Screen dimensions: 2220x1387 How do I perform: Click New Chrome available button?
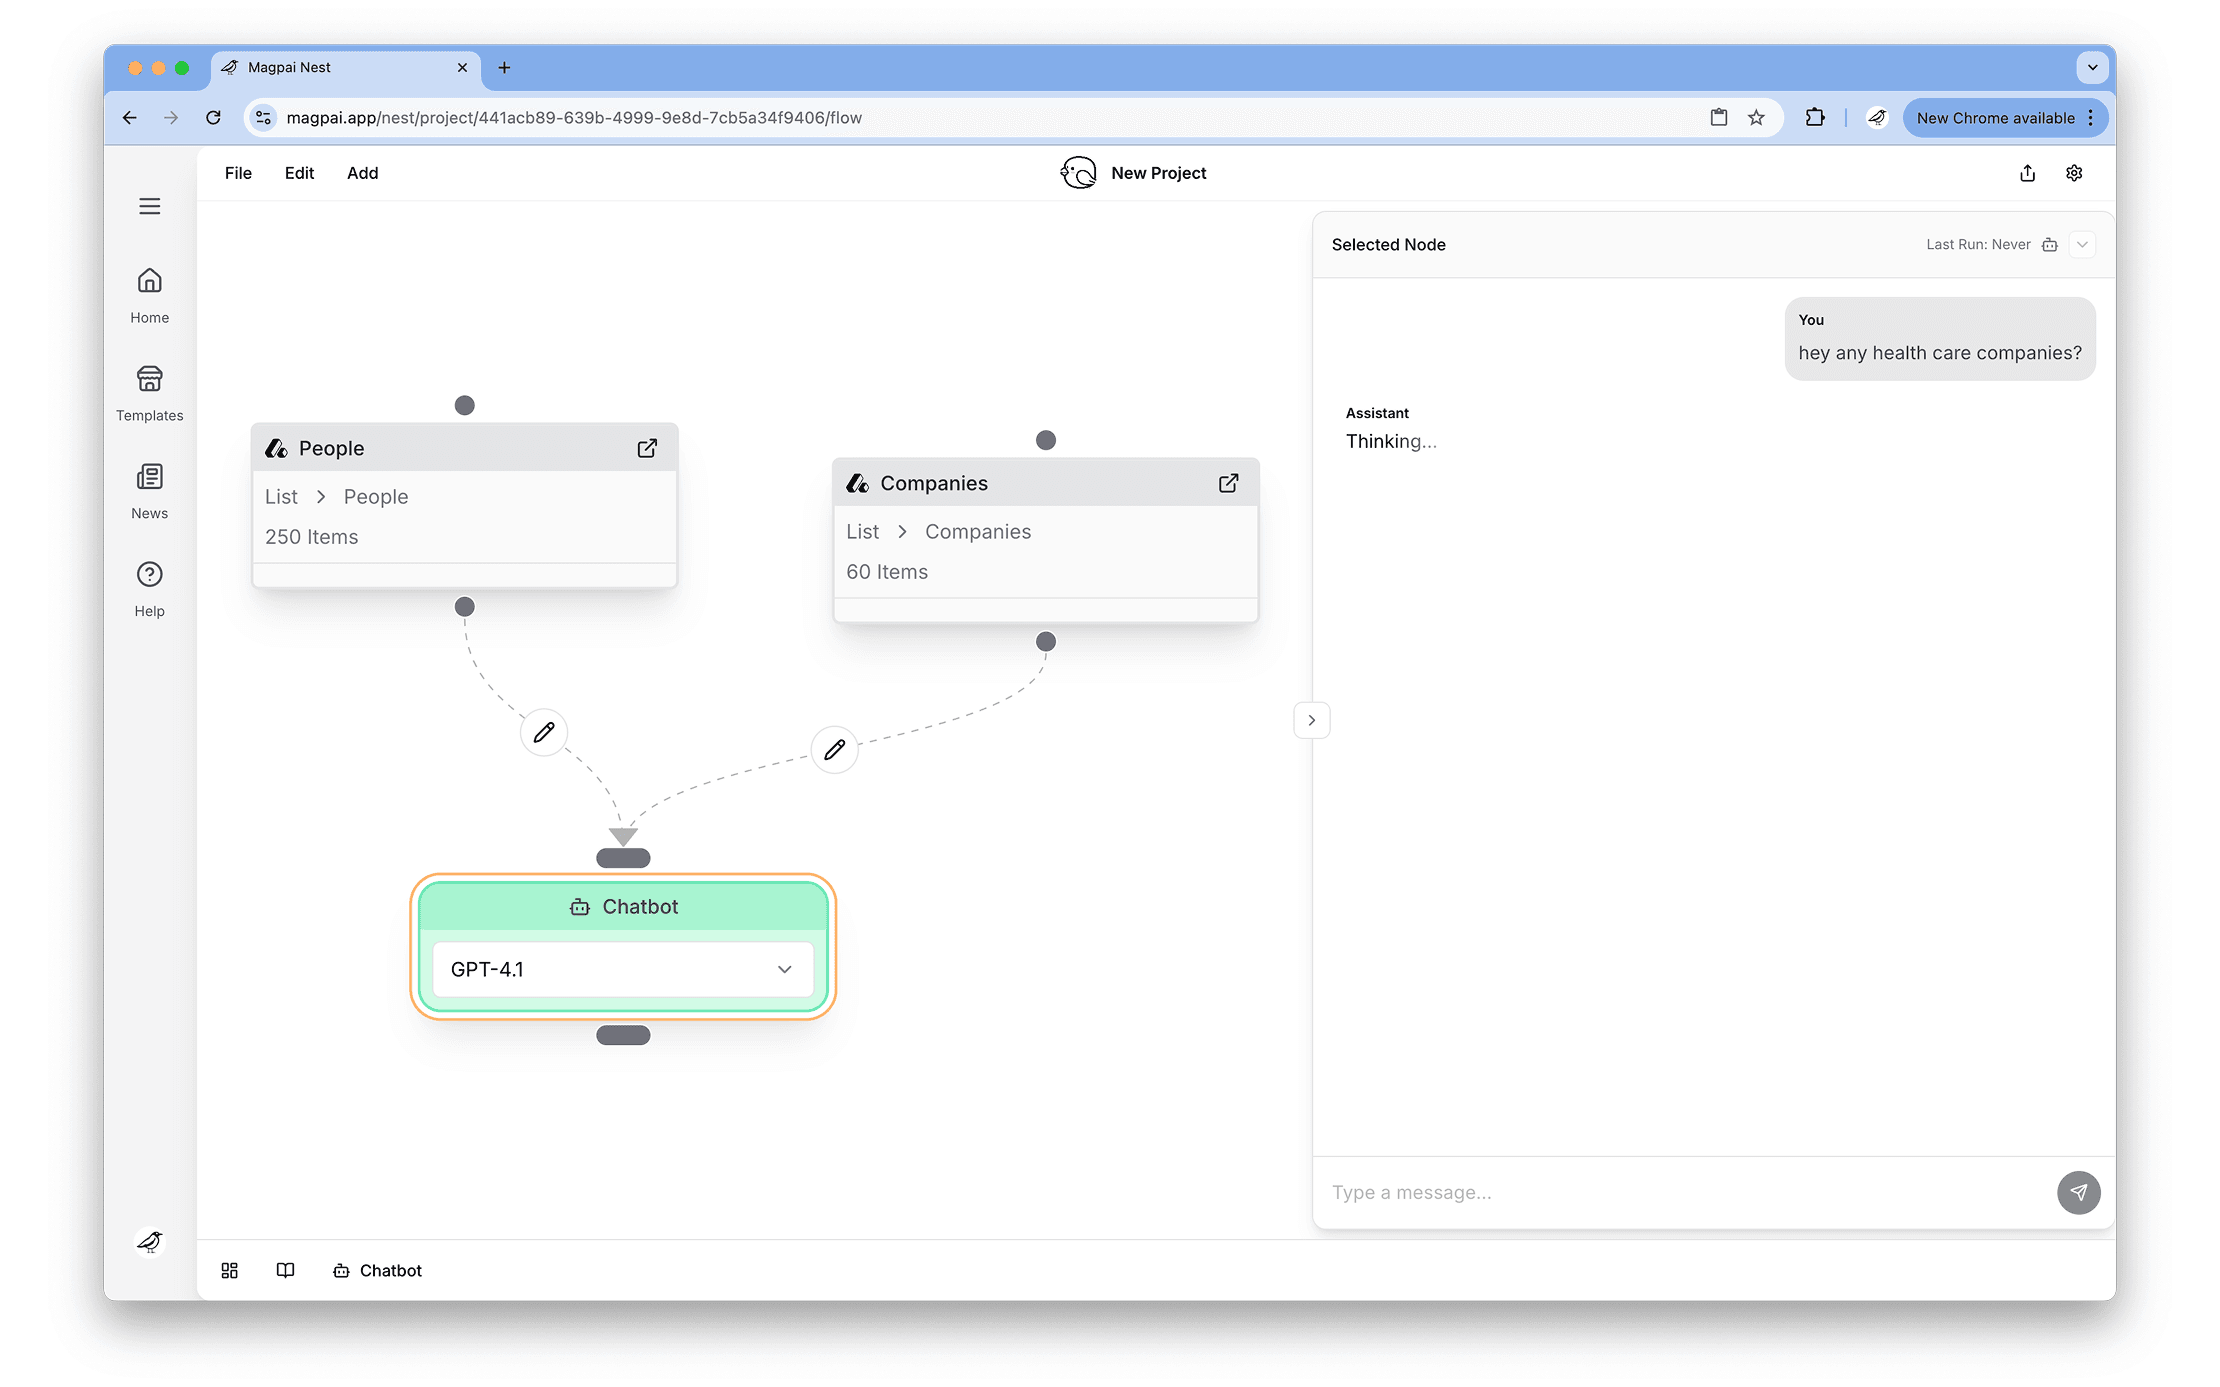1995,118
